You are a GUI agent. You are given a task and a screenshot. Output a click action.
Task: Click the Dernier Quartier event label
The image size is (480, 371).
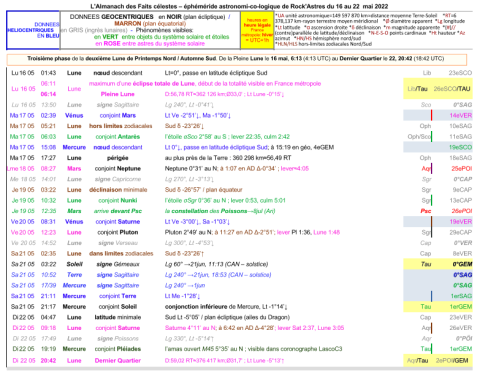click(118, 360)
